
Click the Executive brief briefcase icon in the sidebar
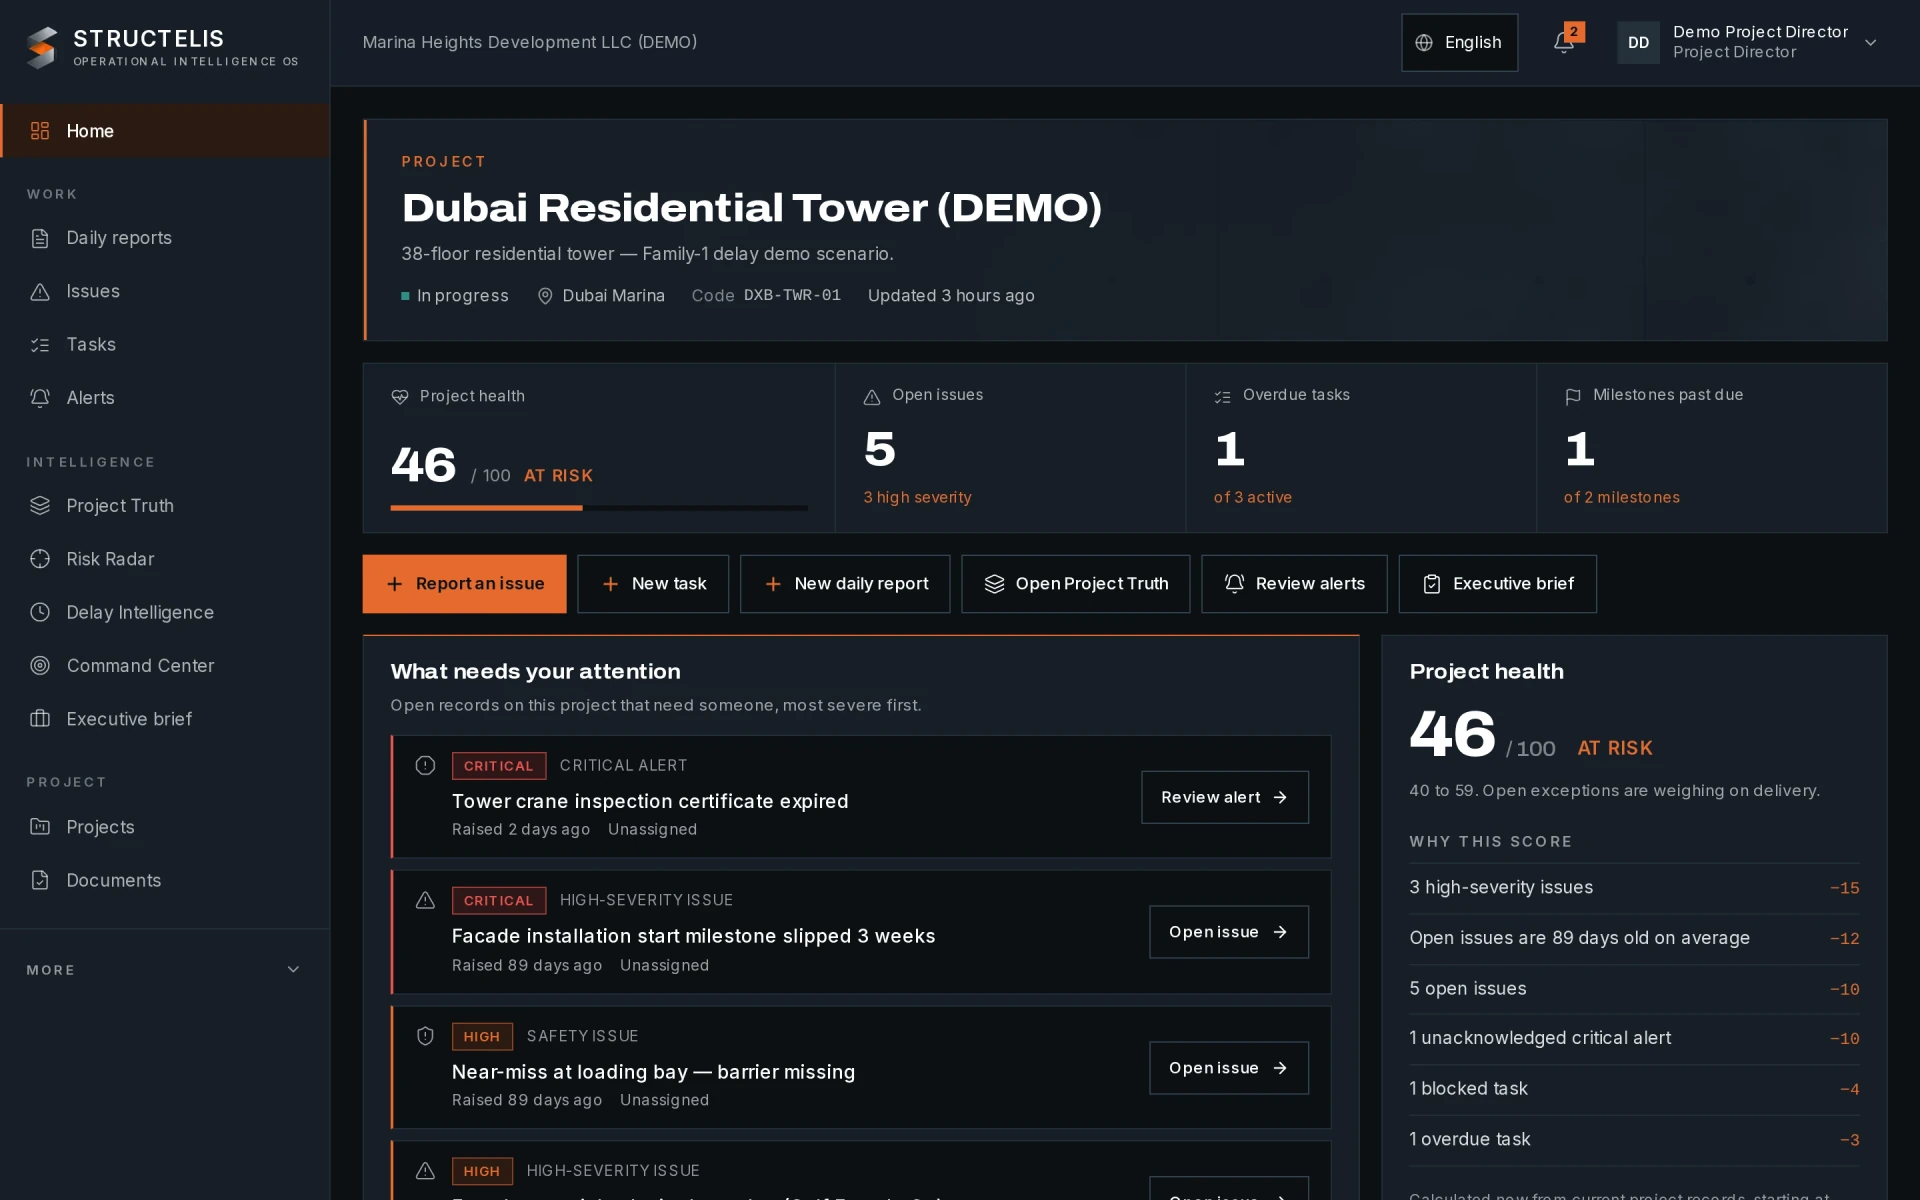(x=40, y=719)
